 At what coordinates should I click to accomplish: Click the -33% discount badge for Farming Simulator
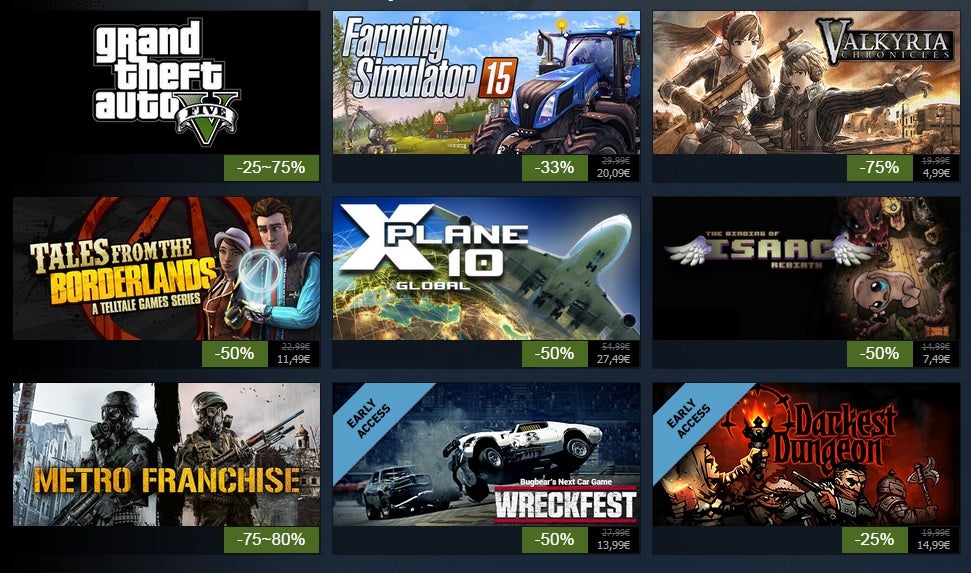tap(554, 168)
